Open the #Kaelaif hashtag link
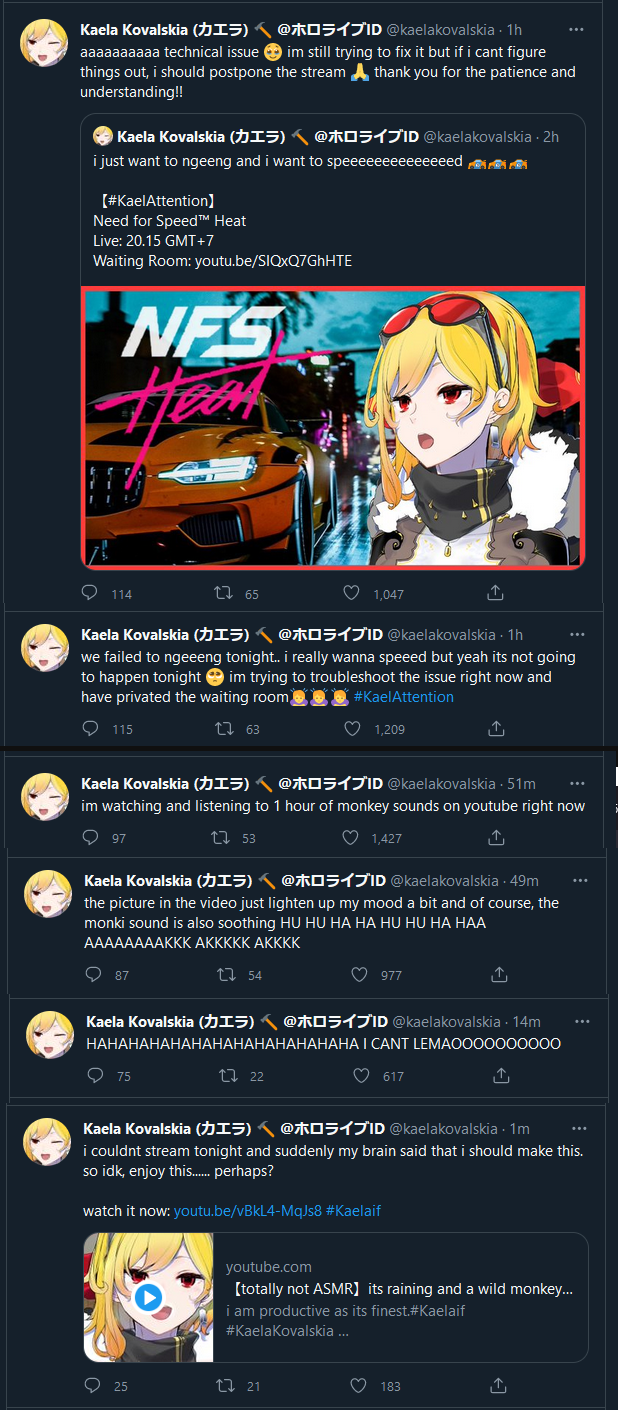The image size is (618, 1410). coord(353,1211)
